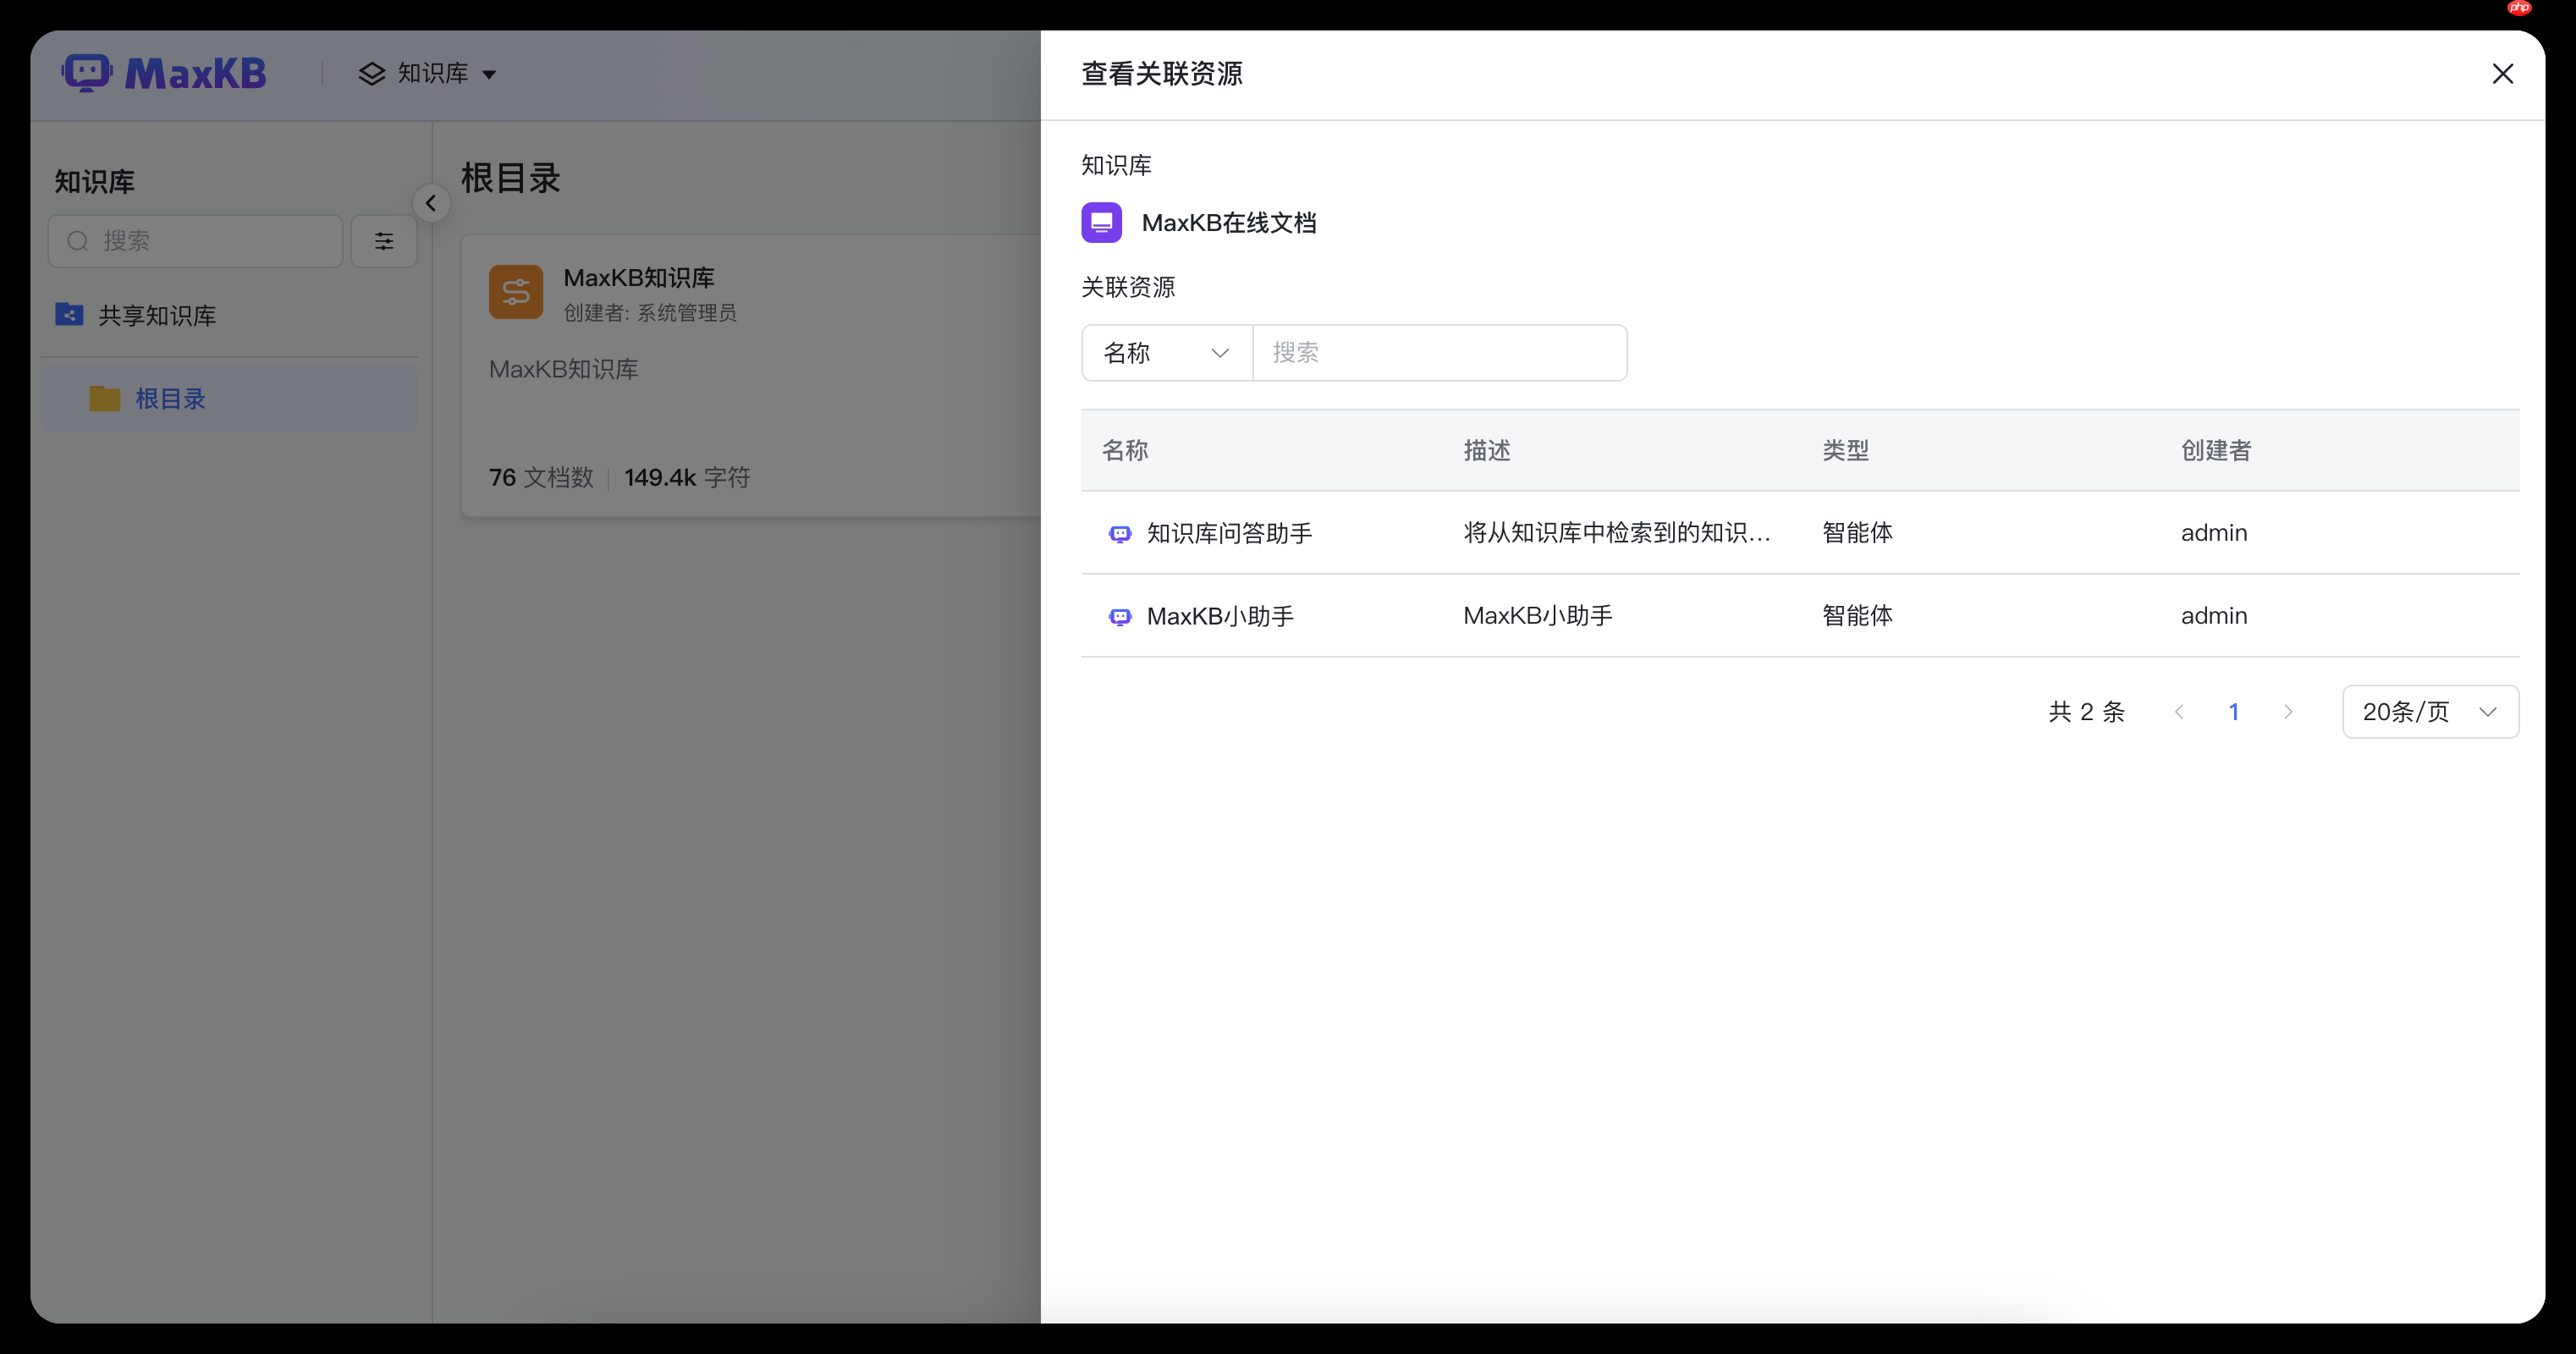Select page 1 in the pagination

2235,711
